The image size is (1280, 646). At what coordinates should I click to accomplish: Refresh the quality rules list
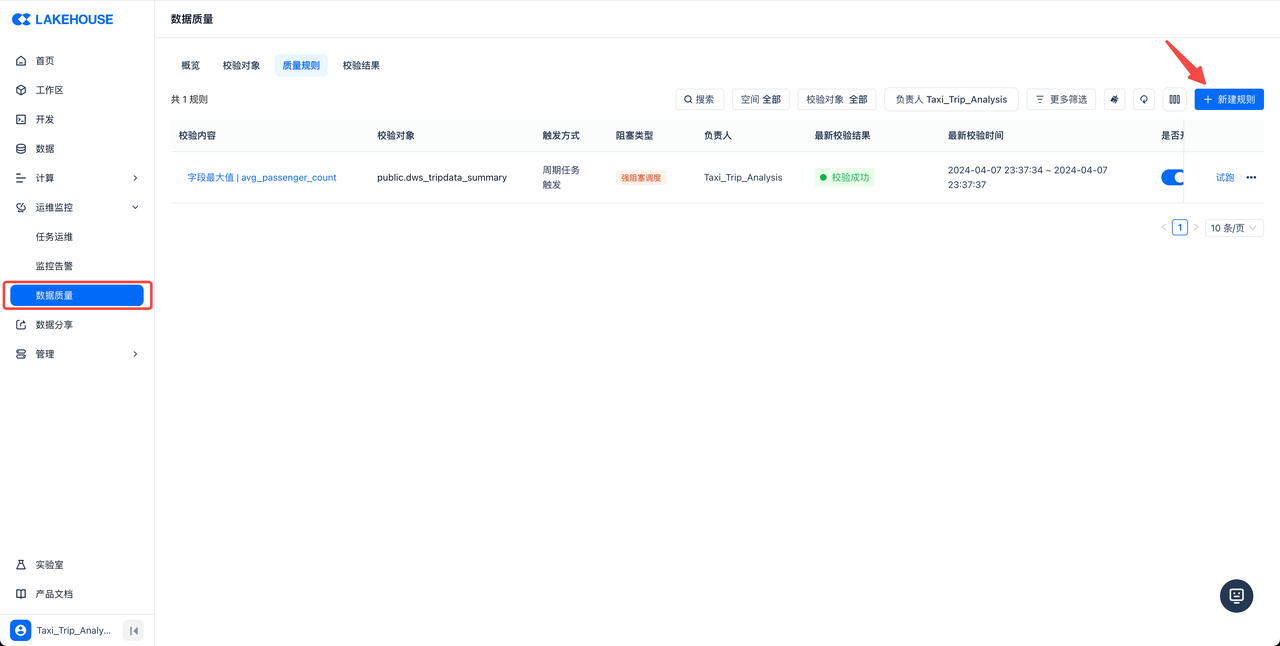click(x=1144, y=100)
